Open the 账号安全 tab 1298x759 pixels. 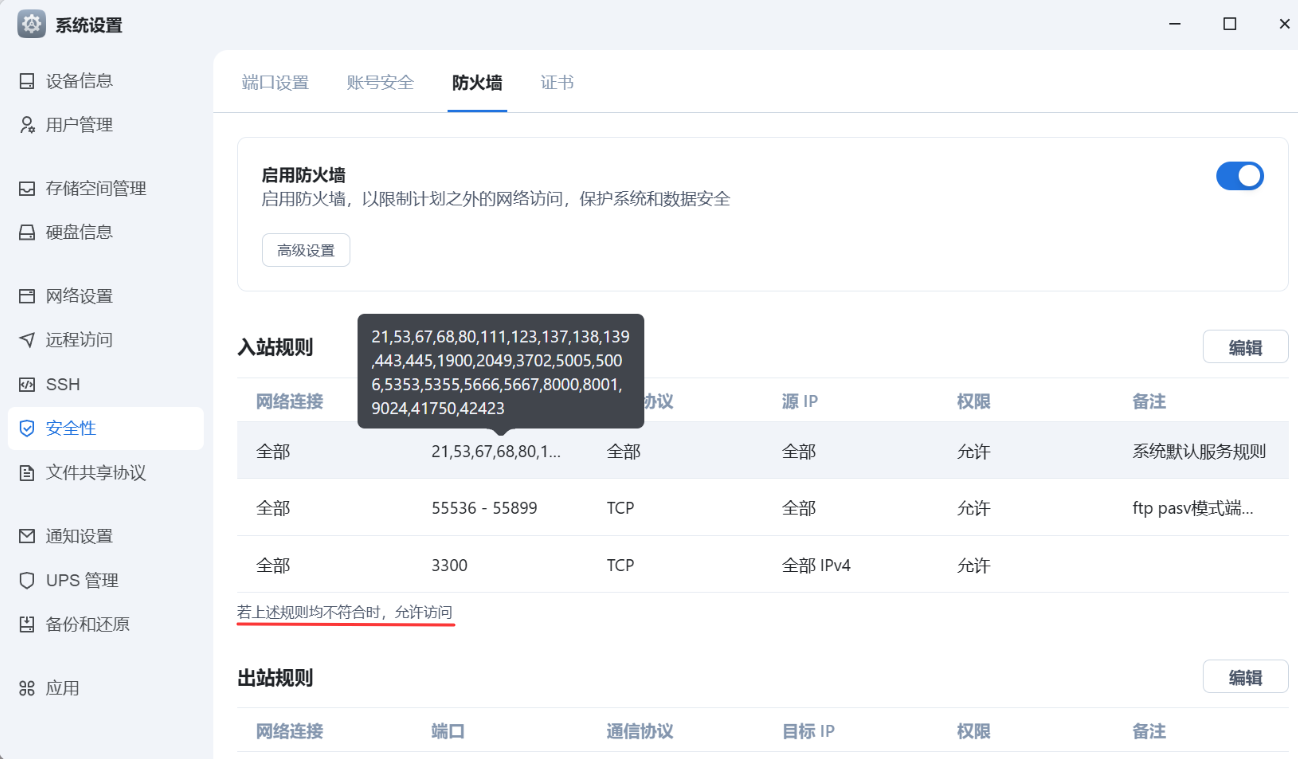coord(380,83)
